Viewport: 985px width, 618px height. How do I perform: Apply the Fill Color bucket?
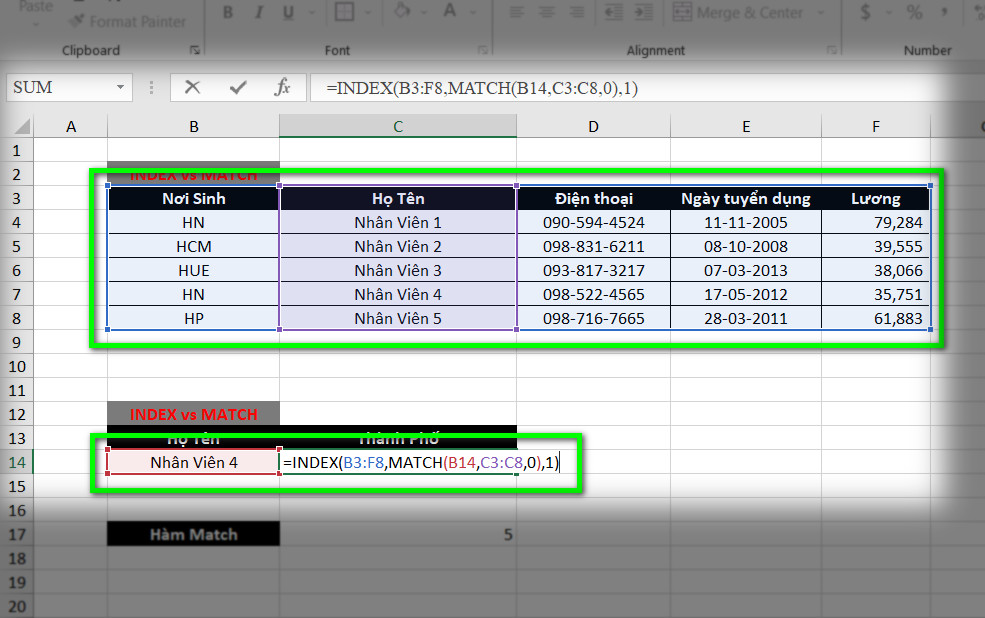tap(402, 11)
